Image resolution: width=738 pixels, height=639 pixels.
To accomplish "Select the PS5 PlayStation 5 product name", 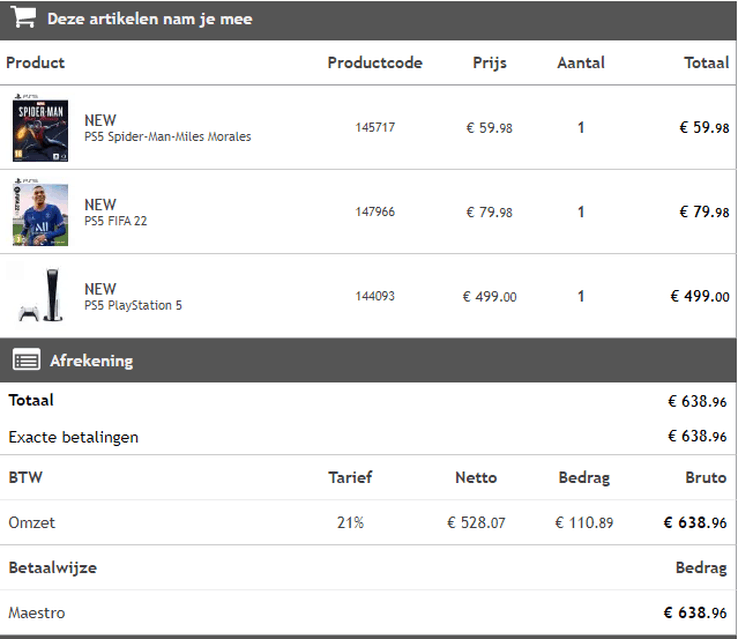I will (x=133, y=305).
